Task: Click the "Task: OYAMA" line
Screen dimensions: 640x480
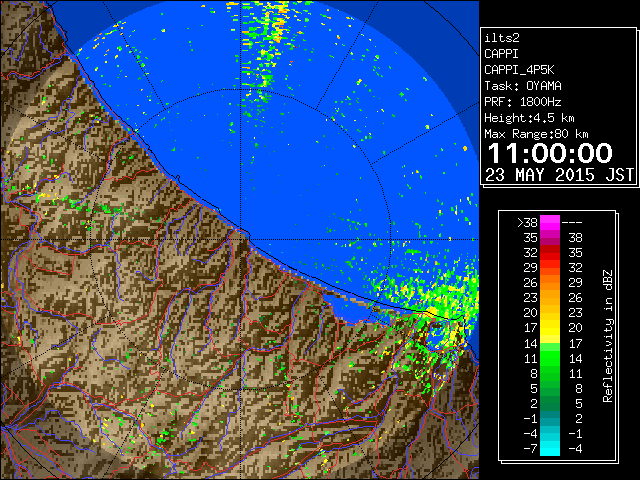Action: (x=523, y=86)
